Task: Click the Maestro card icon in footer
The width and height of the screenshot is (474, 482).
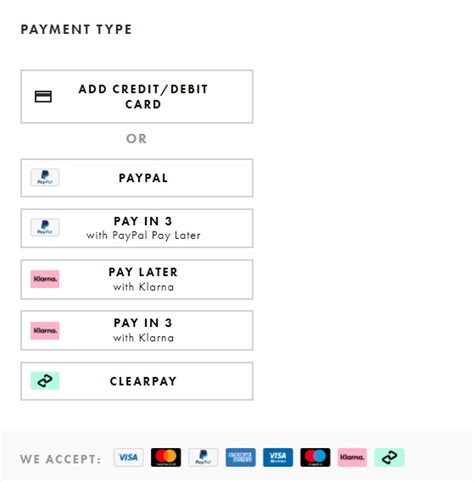Action: coord(315,457)
